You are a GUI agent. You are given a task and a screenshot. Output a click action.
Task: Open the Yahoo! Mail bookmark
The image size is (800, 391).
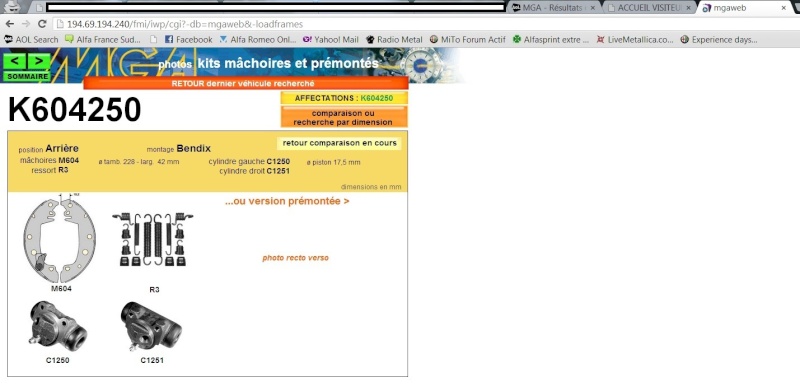coord(331,39)
